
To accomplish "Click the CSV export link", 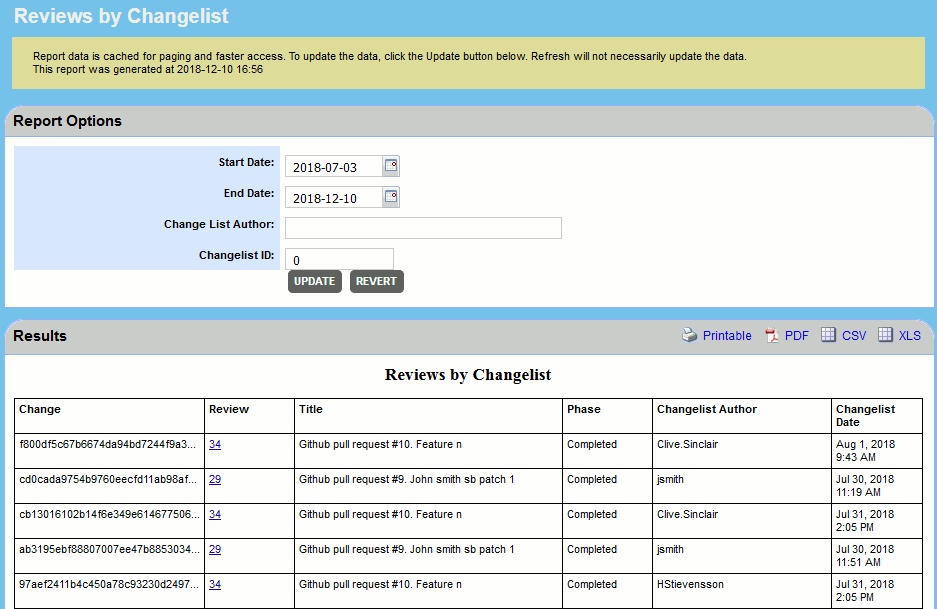I will click(852, 335).
